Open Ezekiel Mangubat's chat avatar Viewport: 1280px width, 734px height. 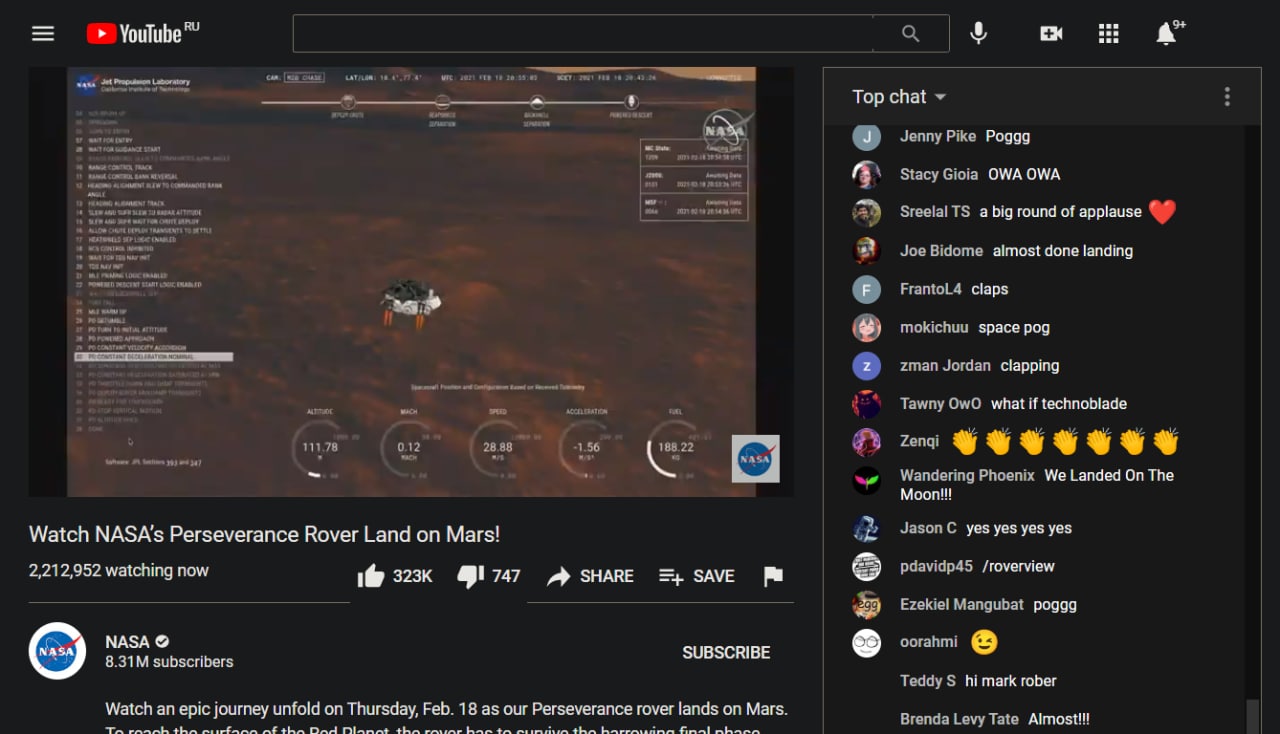pos(866,605)
